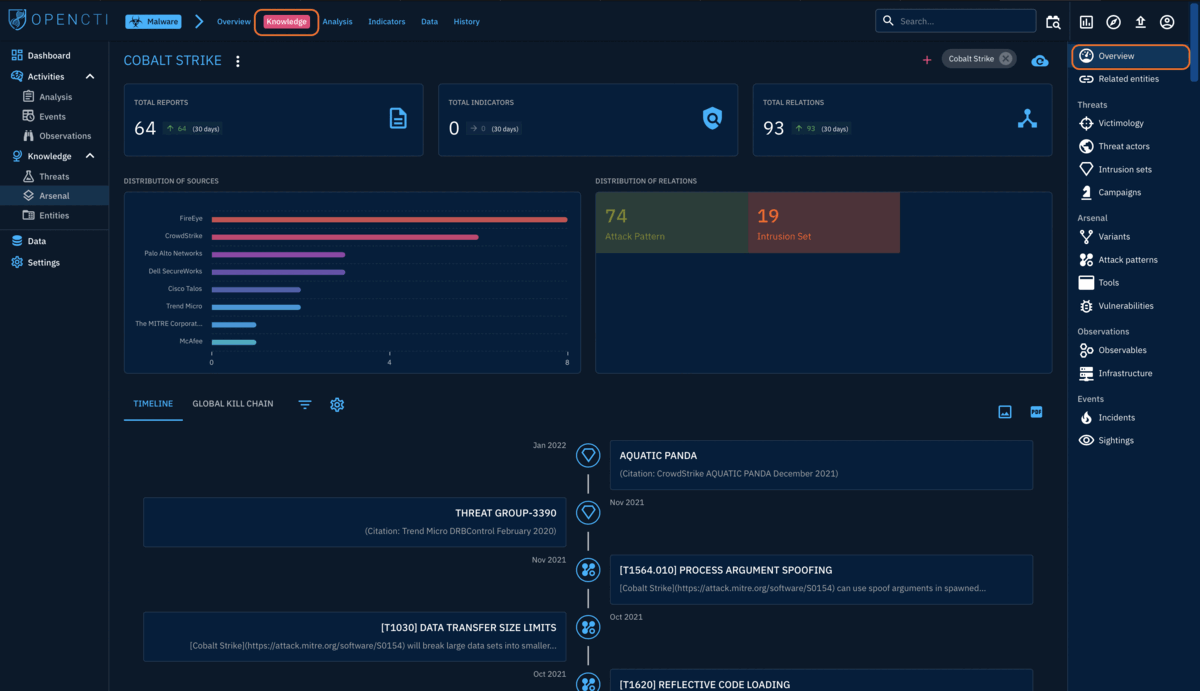Click the Total Reports document icon
This screenshot has width=1200, height=691.
[398, 119]
